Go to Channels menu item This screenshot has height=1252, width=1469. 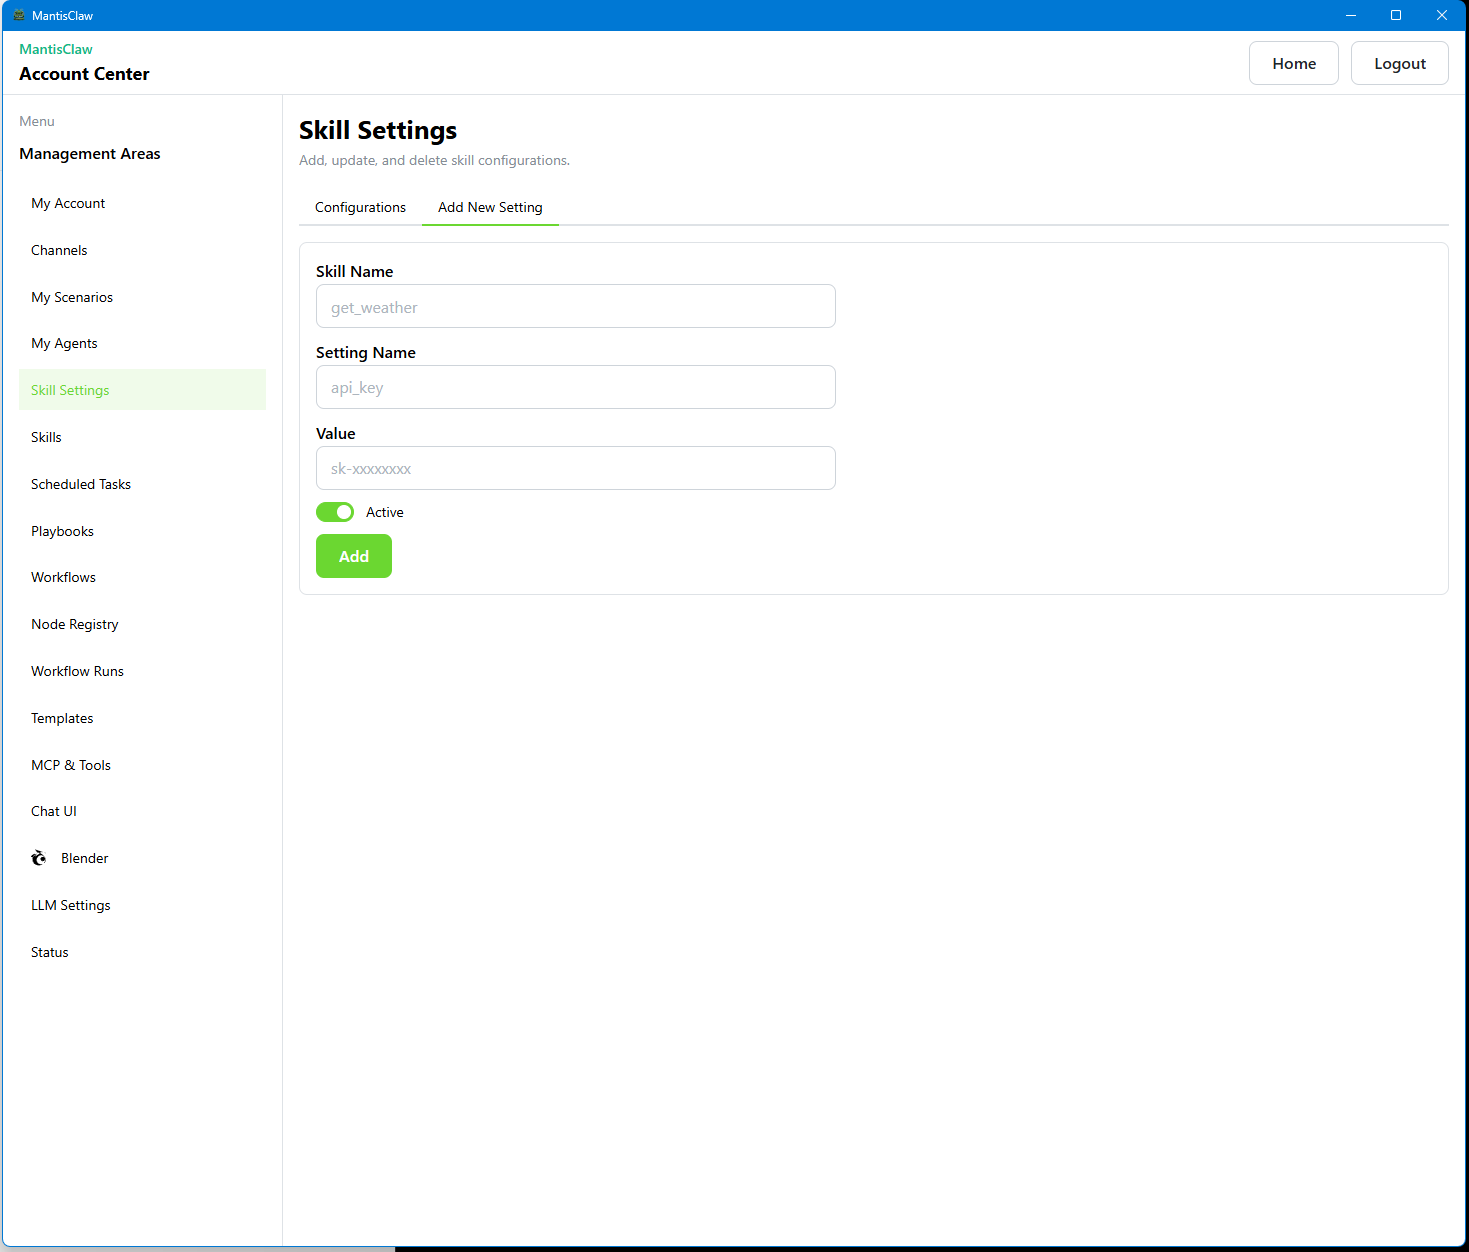pos(59,250)
